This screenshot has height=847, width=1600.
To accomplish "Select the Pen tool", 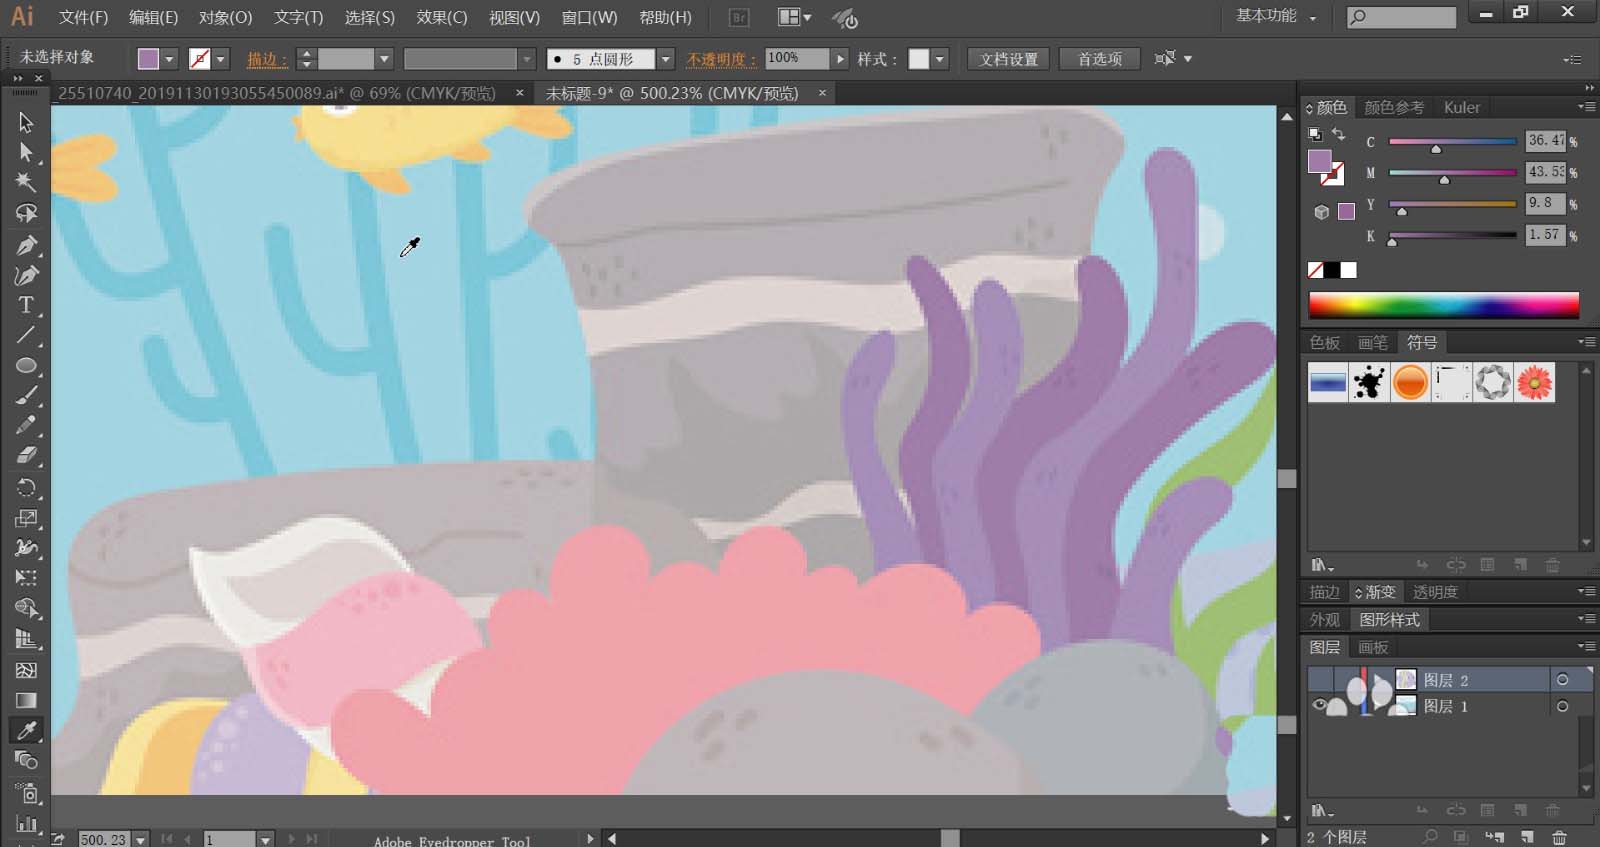I will coord(26,245).
